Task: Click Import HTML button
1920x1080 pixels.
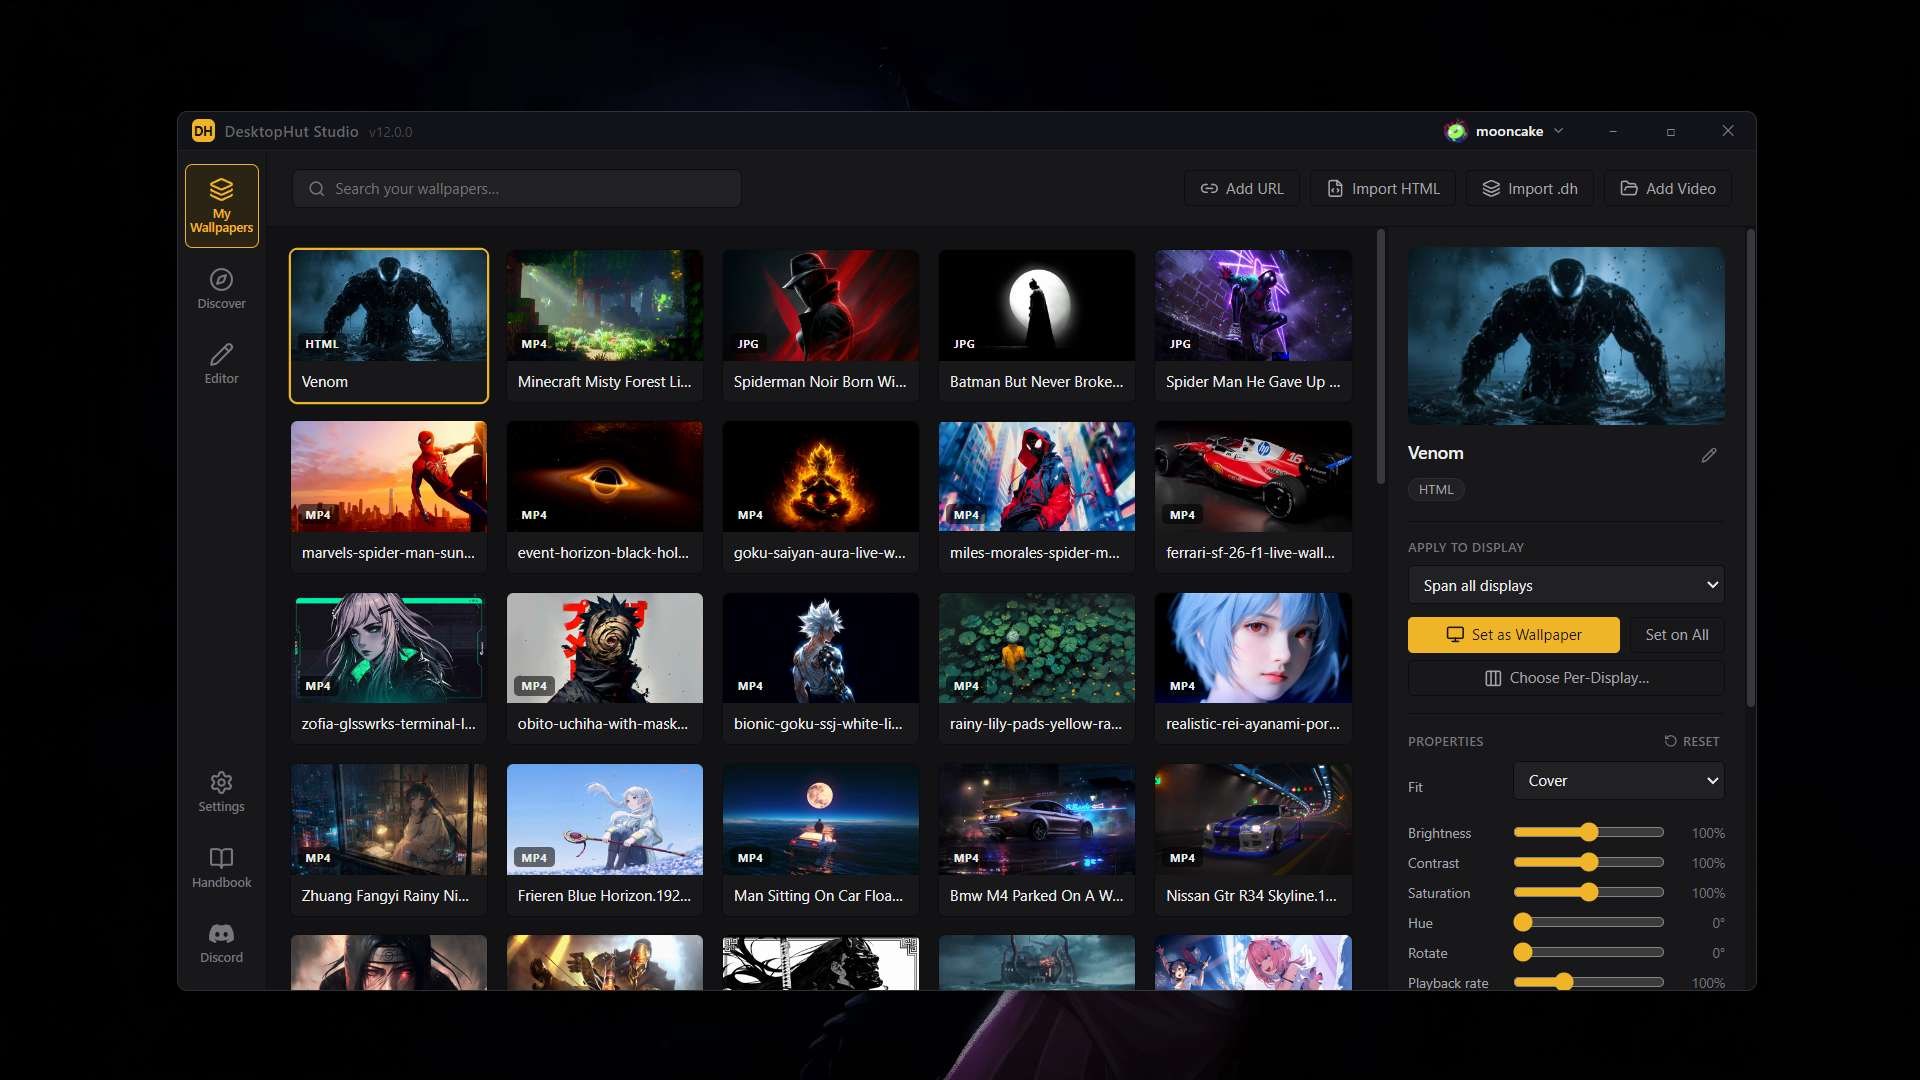Action: (1383, 189)
